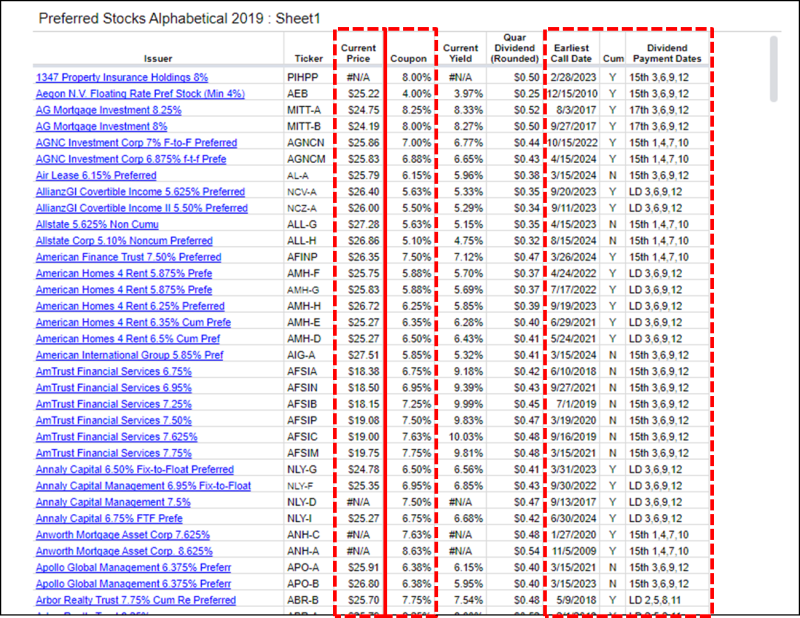Open the 1347 Property Insurance Holdings 8% link
This screenshot has width=800, height=618.
coord(122,78)
